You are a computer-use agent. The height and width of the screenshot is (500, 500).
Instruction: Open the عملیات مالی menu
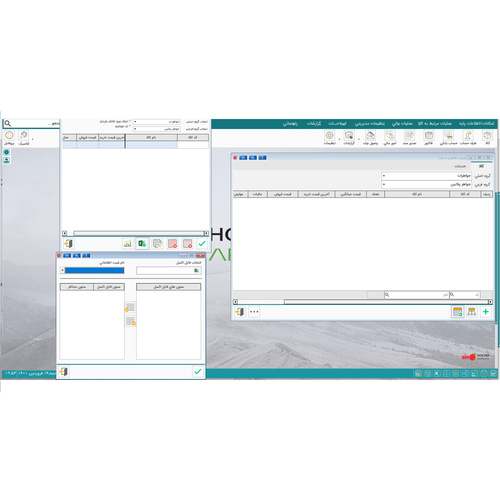point(402,124)
